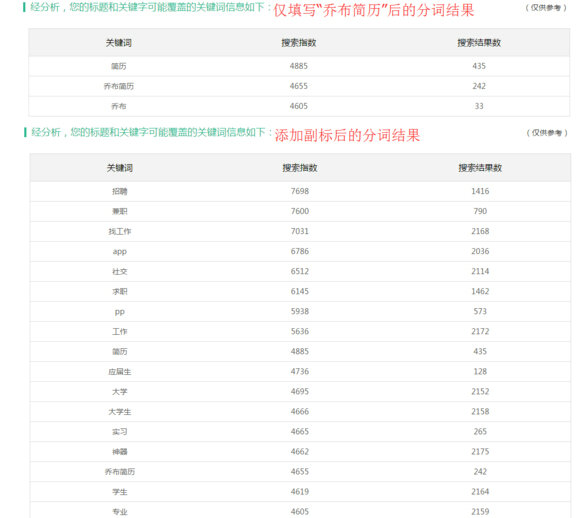Click the 搜索指数 header in the second table

[x=300, y=168]
